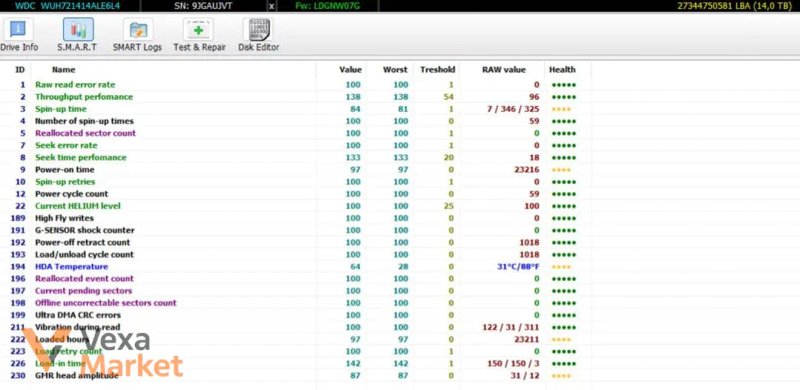Screen dimensions: 800x390
Task: Select the Raw read error rate row
Action: point(75,85)
